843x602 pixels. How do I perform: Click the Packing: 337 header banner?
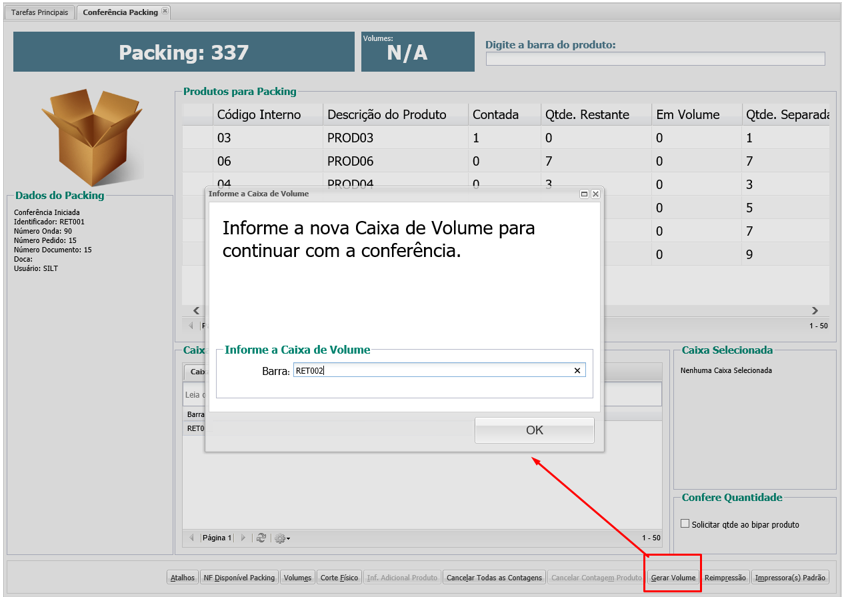[184, 52]
